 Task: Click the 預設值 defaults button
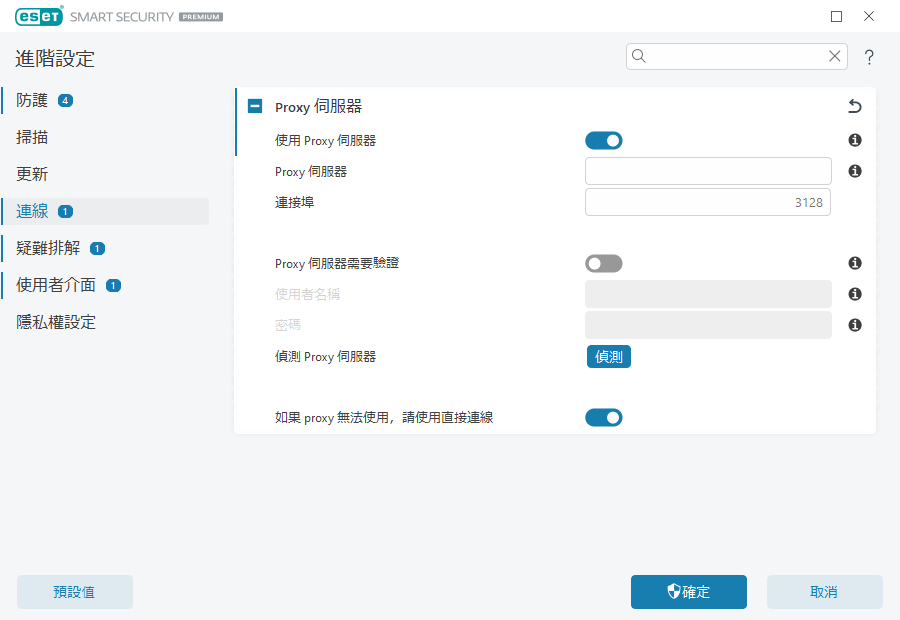[75, 592]
